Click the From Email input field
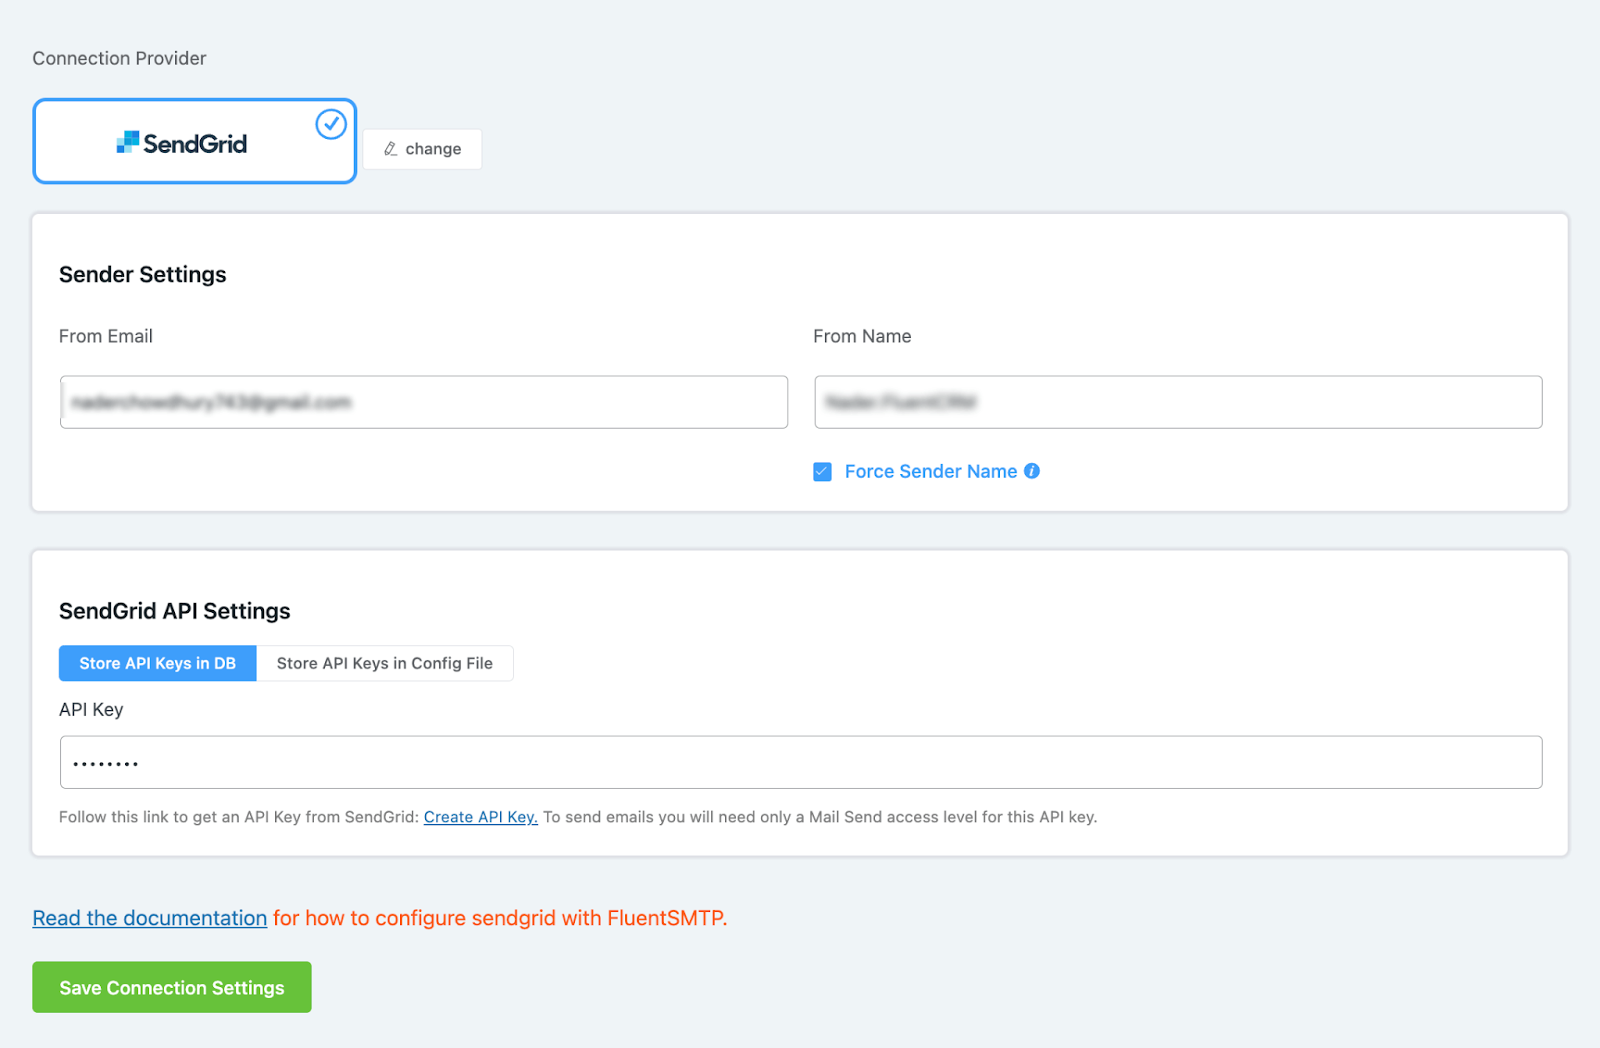Image resolution: width=1600 pixels, height=1048 pixels. tap(424, 402)
